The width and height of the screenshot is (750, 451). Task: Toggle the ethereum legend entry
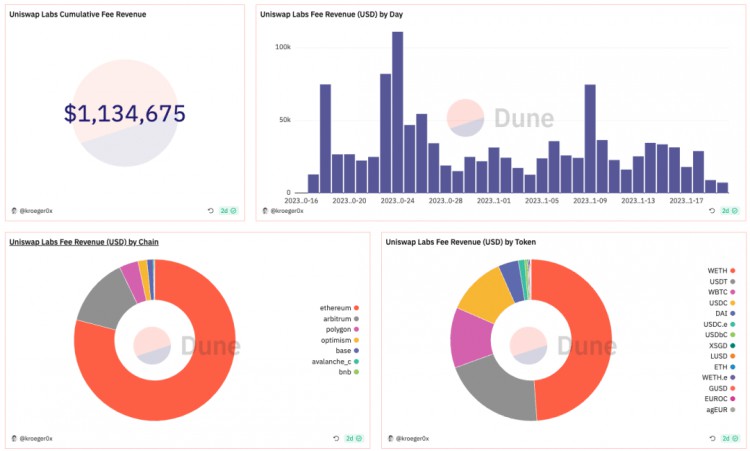pyautogui.click(x=339, y=308)
